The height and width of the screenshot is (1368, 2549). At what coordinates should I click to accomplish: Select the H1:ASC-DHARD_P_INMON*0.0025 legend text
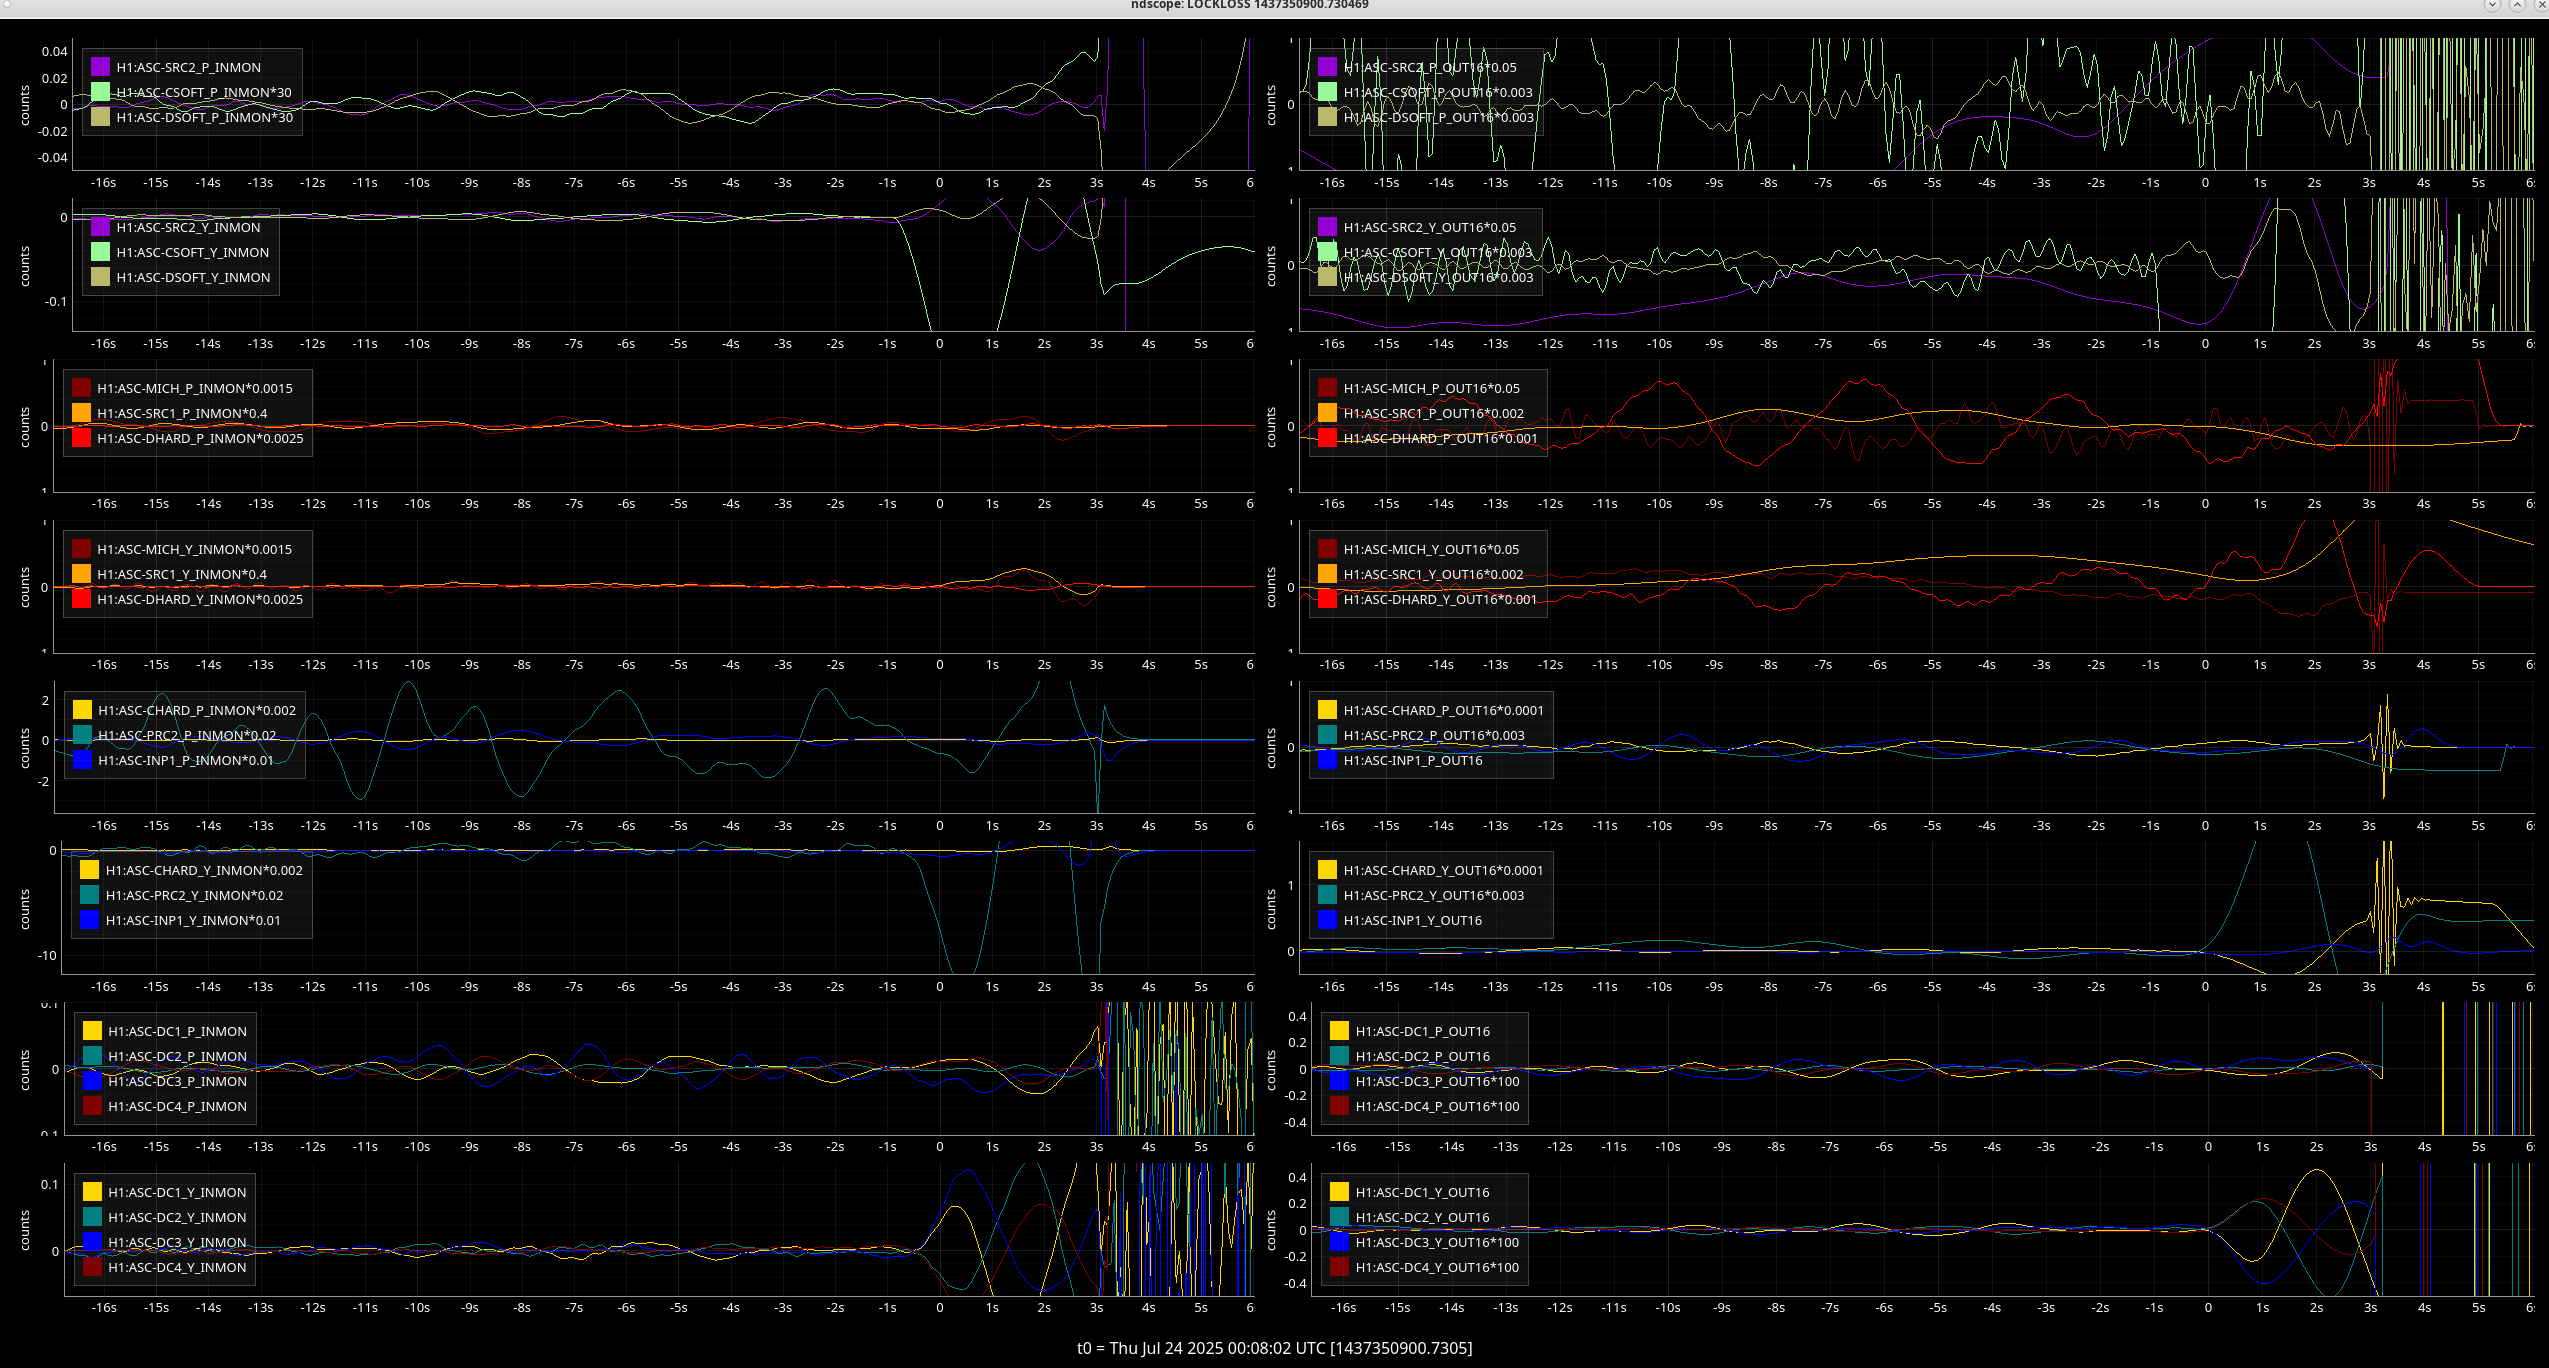click(200, 438)
